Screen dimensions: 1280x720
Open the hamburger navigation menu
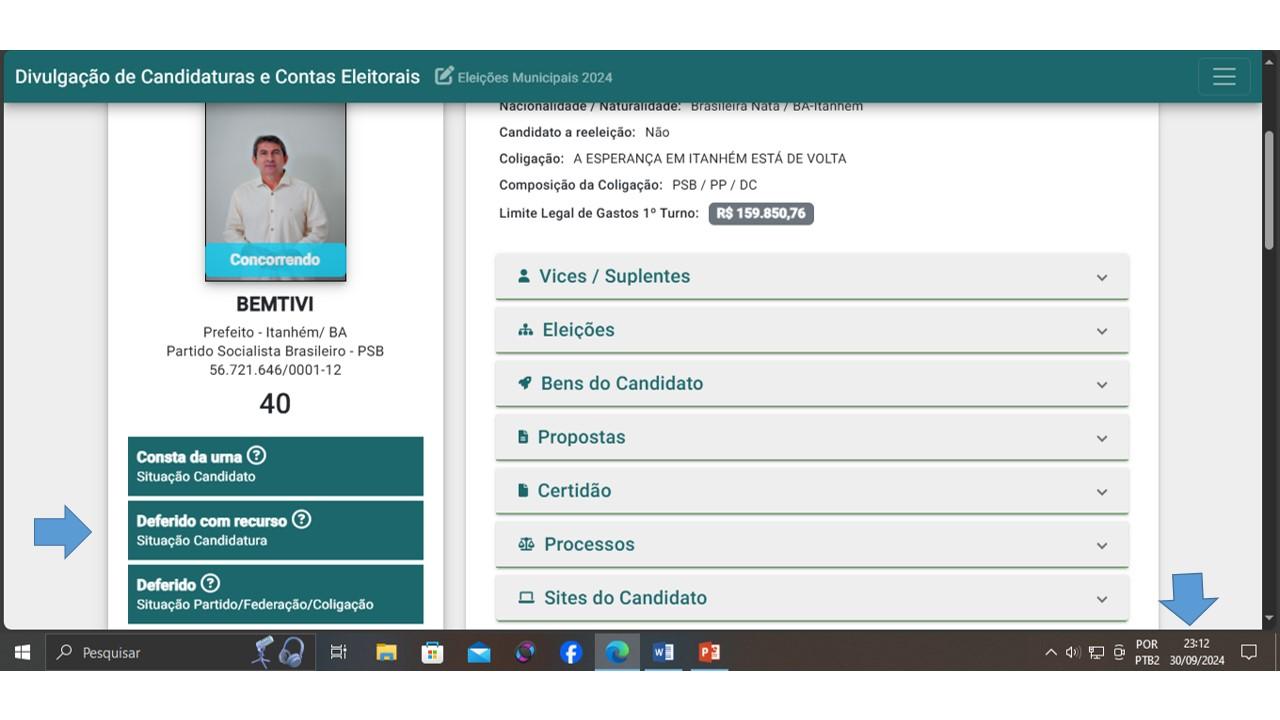coord(1224,77)
